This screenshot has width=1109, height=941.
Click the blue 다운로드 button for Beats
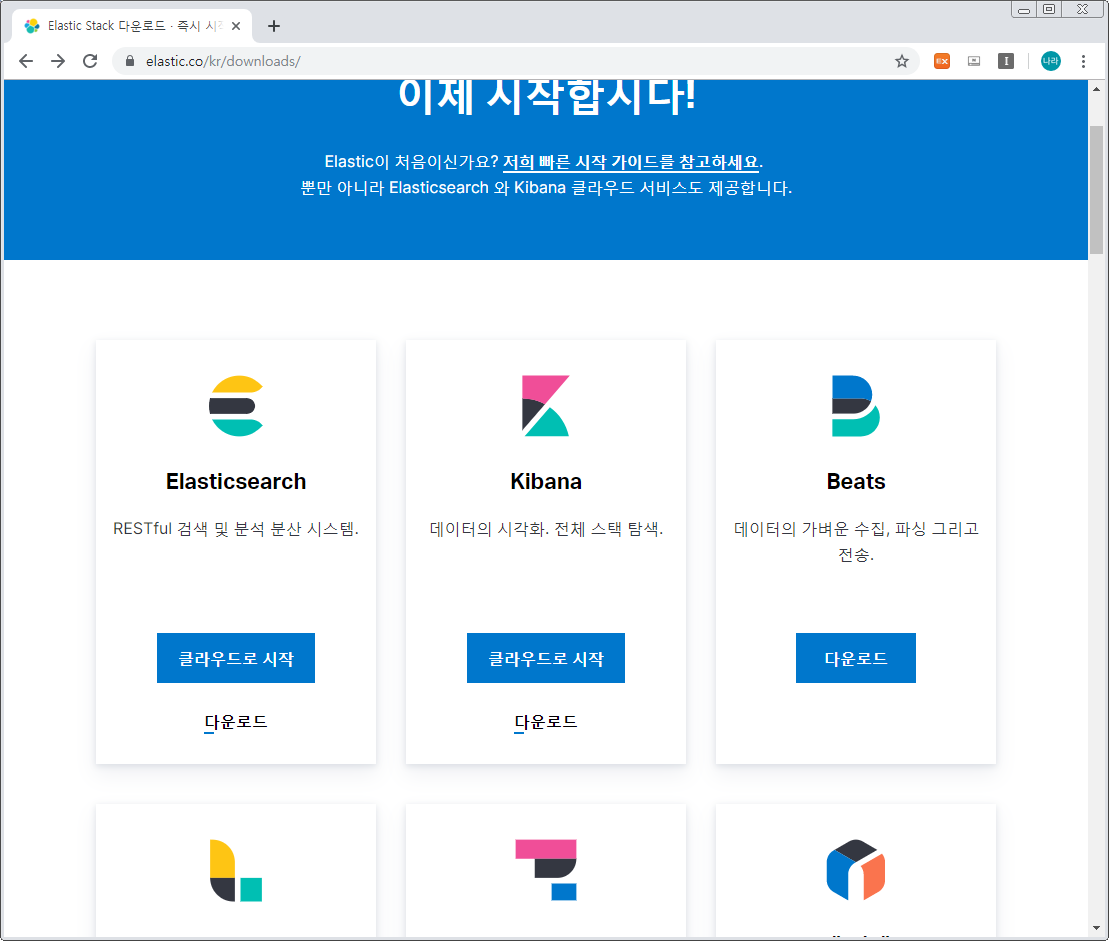pos(856,658)
